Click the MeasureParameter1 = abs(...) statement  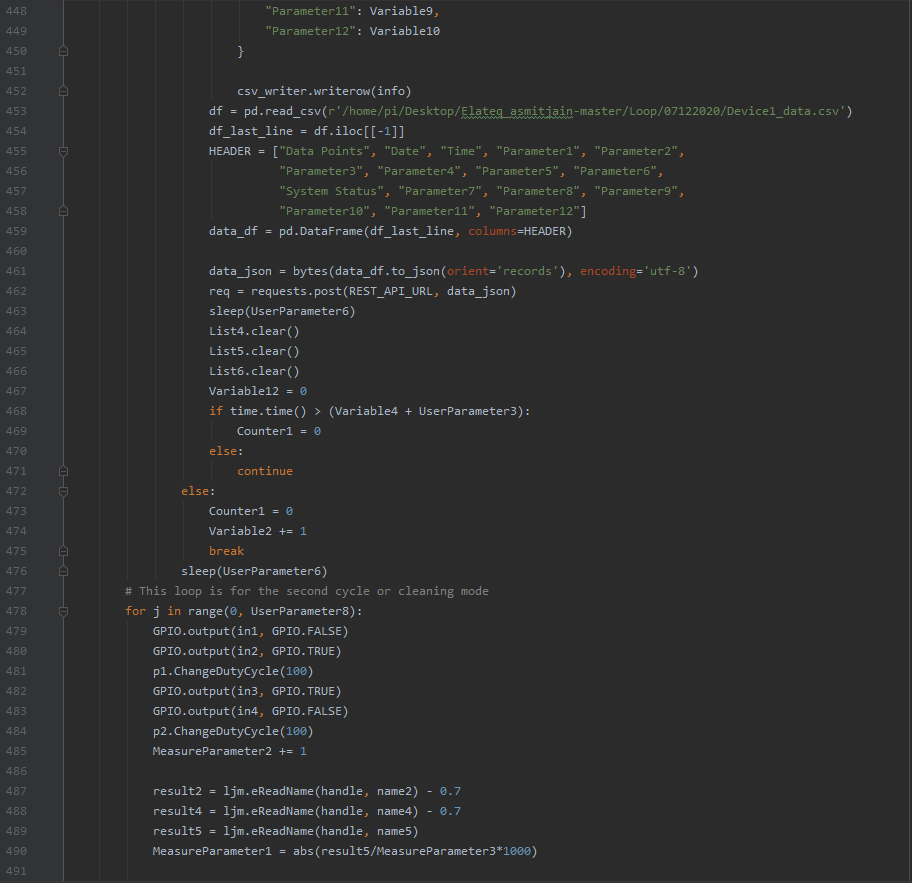tap(345, 851)
